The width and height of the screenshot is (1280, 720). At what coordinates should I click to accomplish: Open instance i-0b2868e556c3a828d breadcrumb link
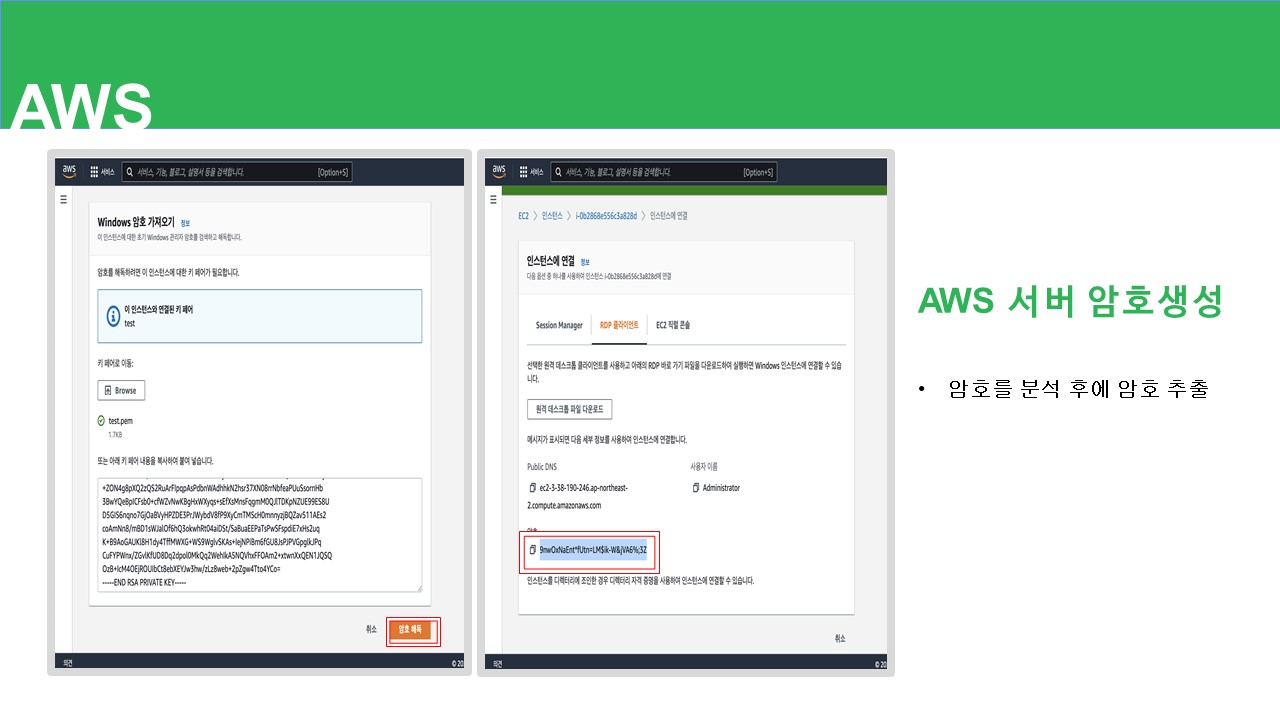(x=606, y=215)
